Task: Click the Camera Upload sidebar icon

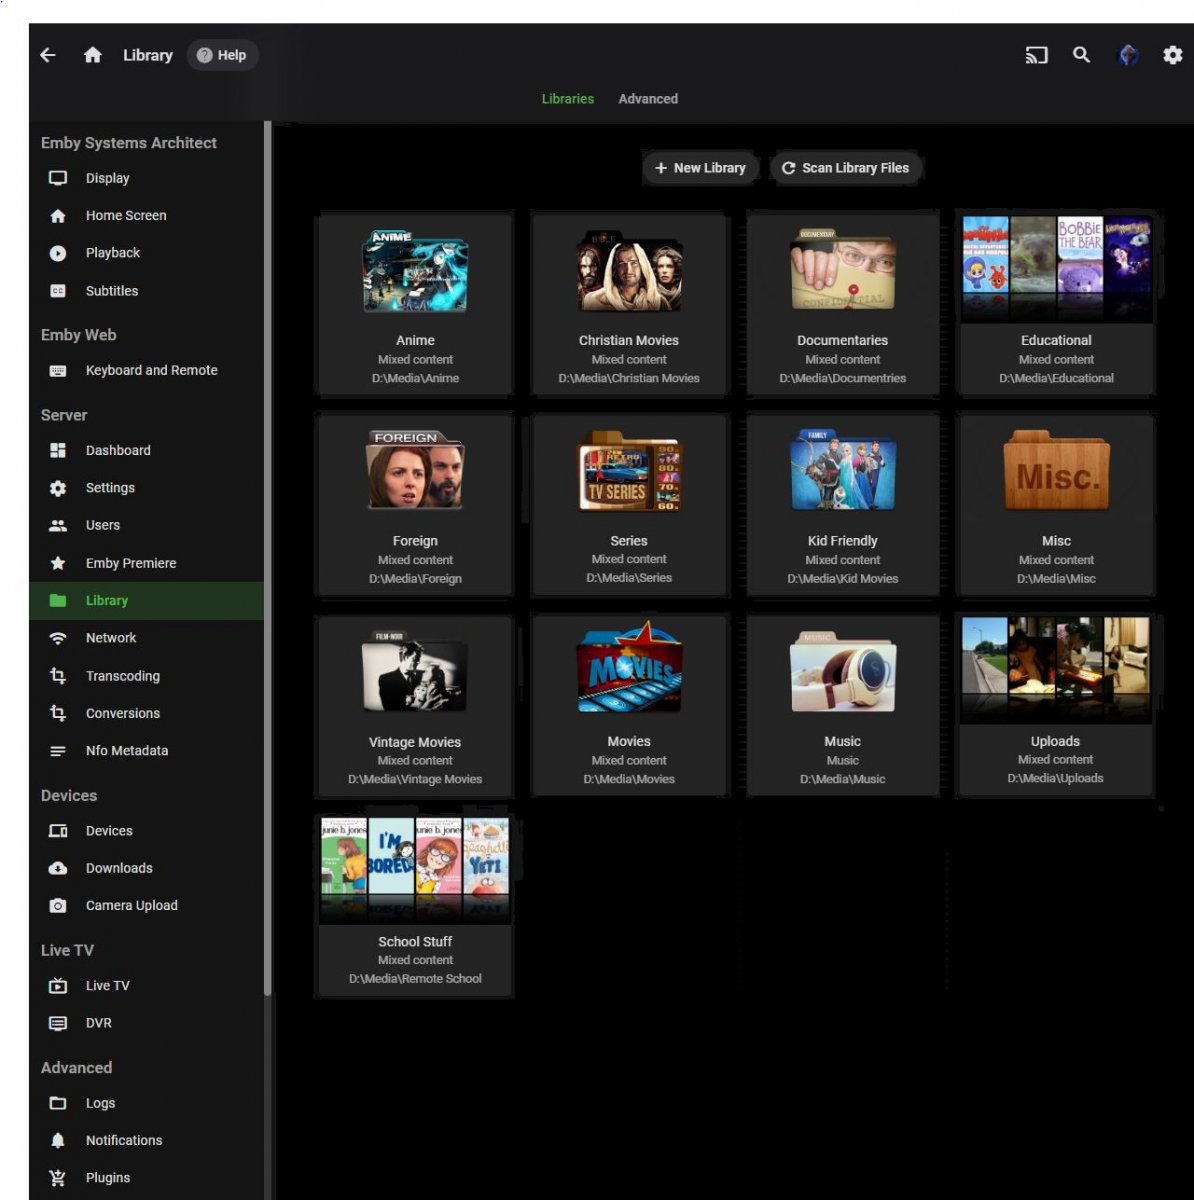Action: click(x=58, y=906)
